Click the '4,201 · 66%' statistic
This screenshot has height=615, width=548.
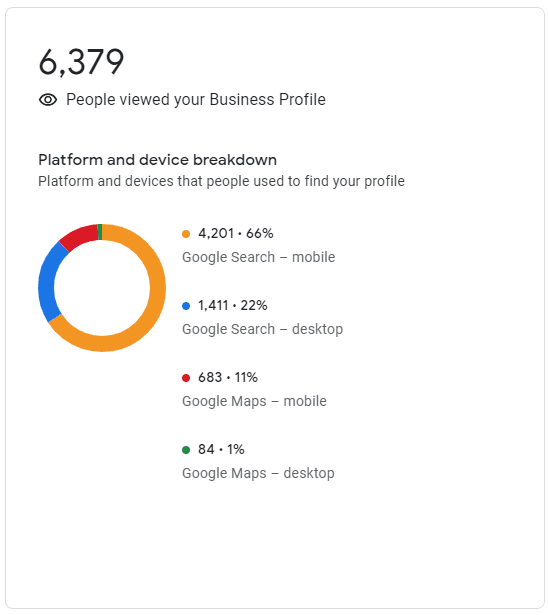(235, 233)
